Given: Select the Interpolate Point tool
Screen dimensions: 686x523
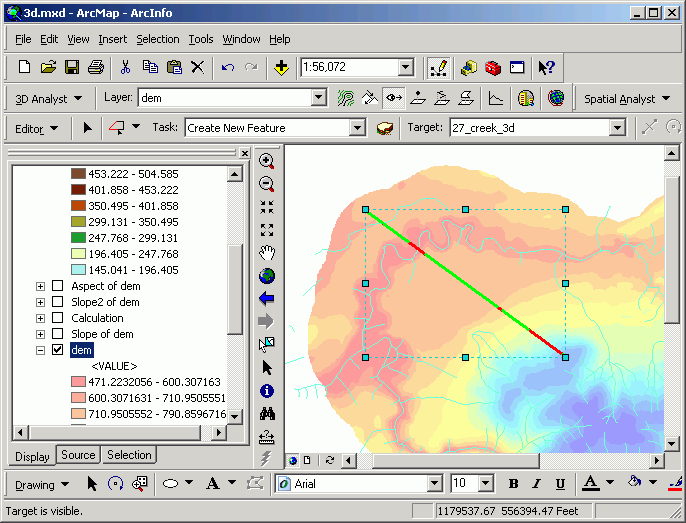Looking at the screenshot, I should (x=418, y=98).
